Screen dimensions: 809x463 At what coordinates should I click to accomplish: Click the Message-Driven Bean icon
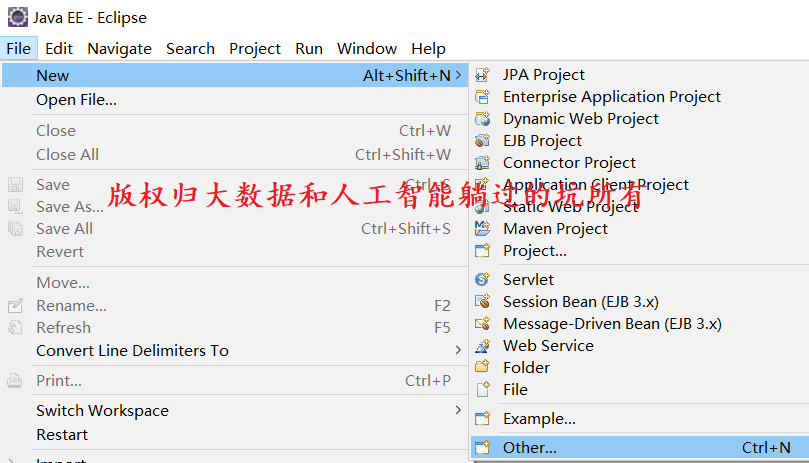[482, 324]
